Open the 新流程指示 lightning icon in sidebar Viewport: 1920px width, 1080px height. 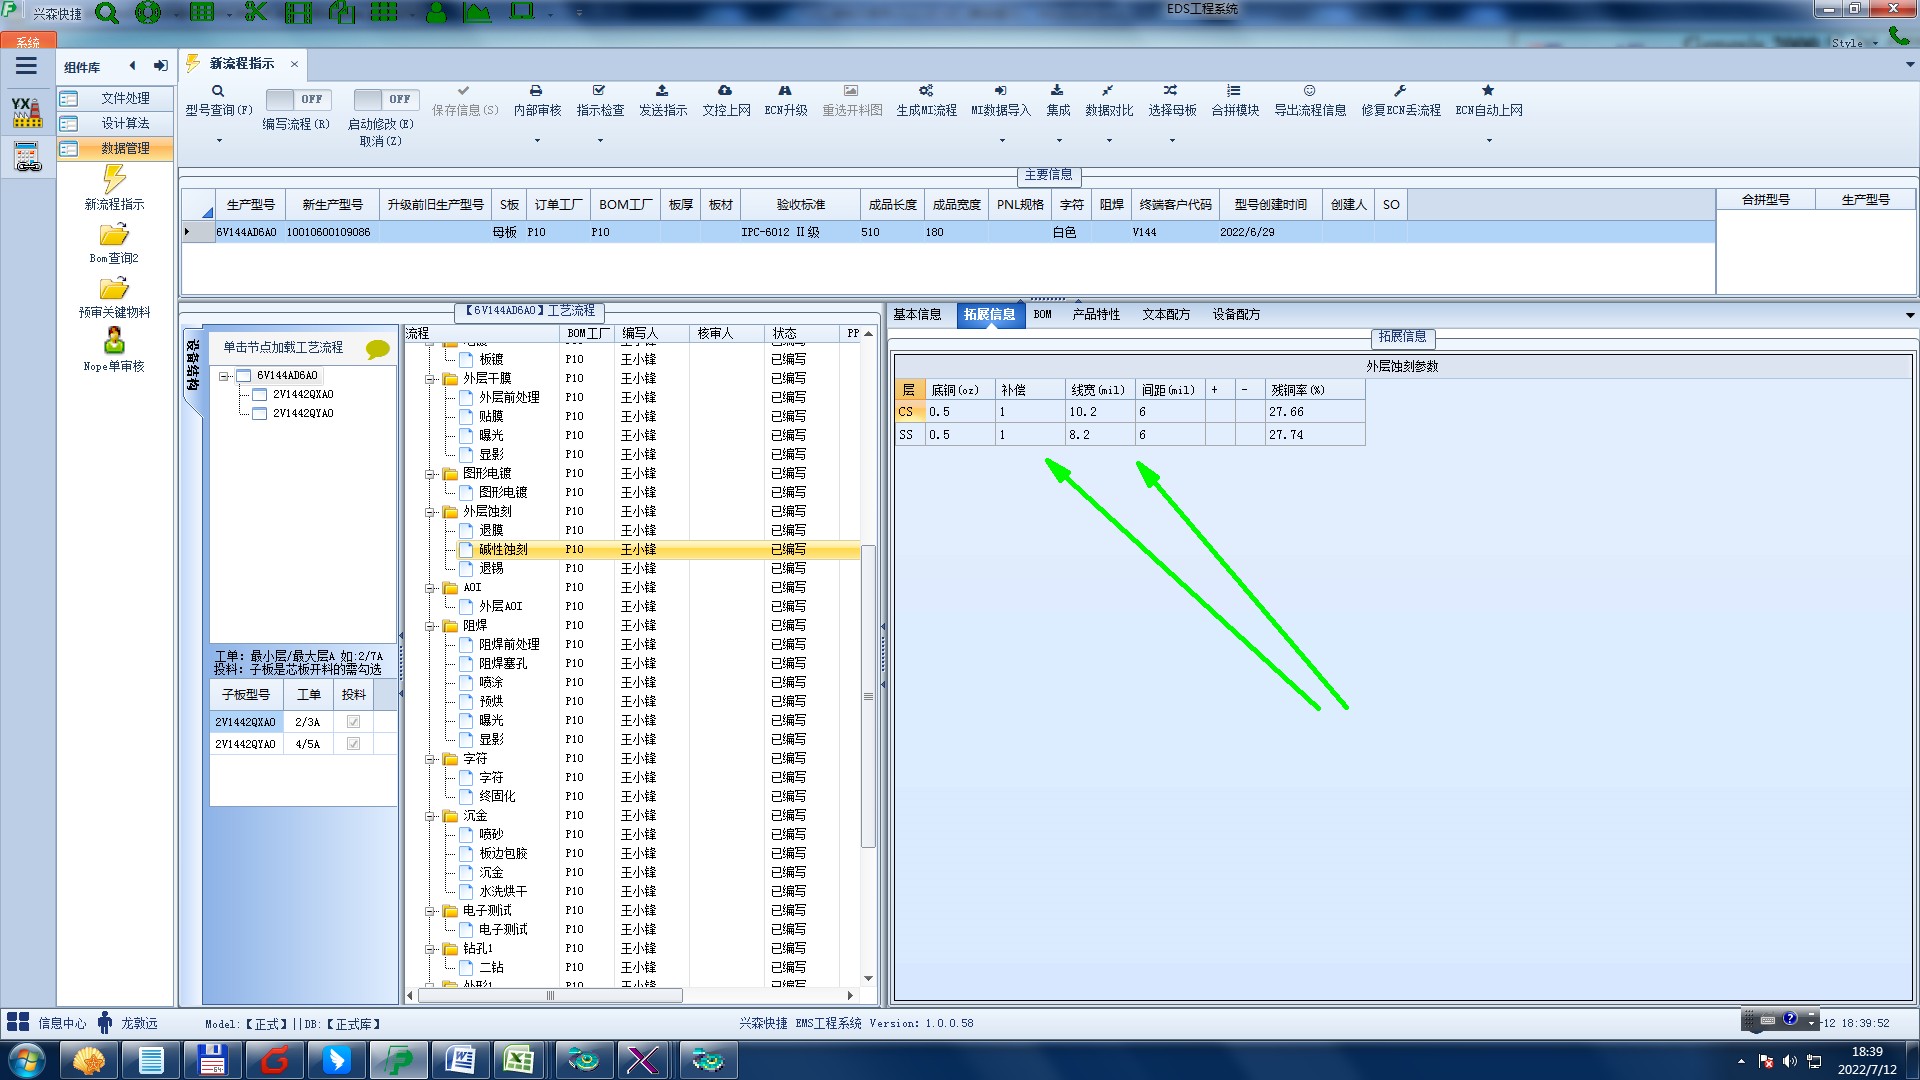click(x=114, y=180)
